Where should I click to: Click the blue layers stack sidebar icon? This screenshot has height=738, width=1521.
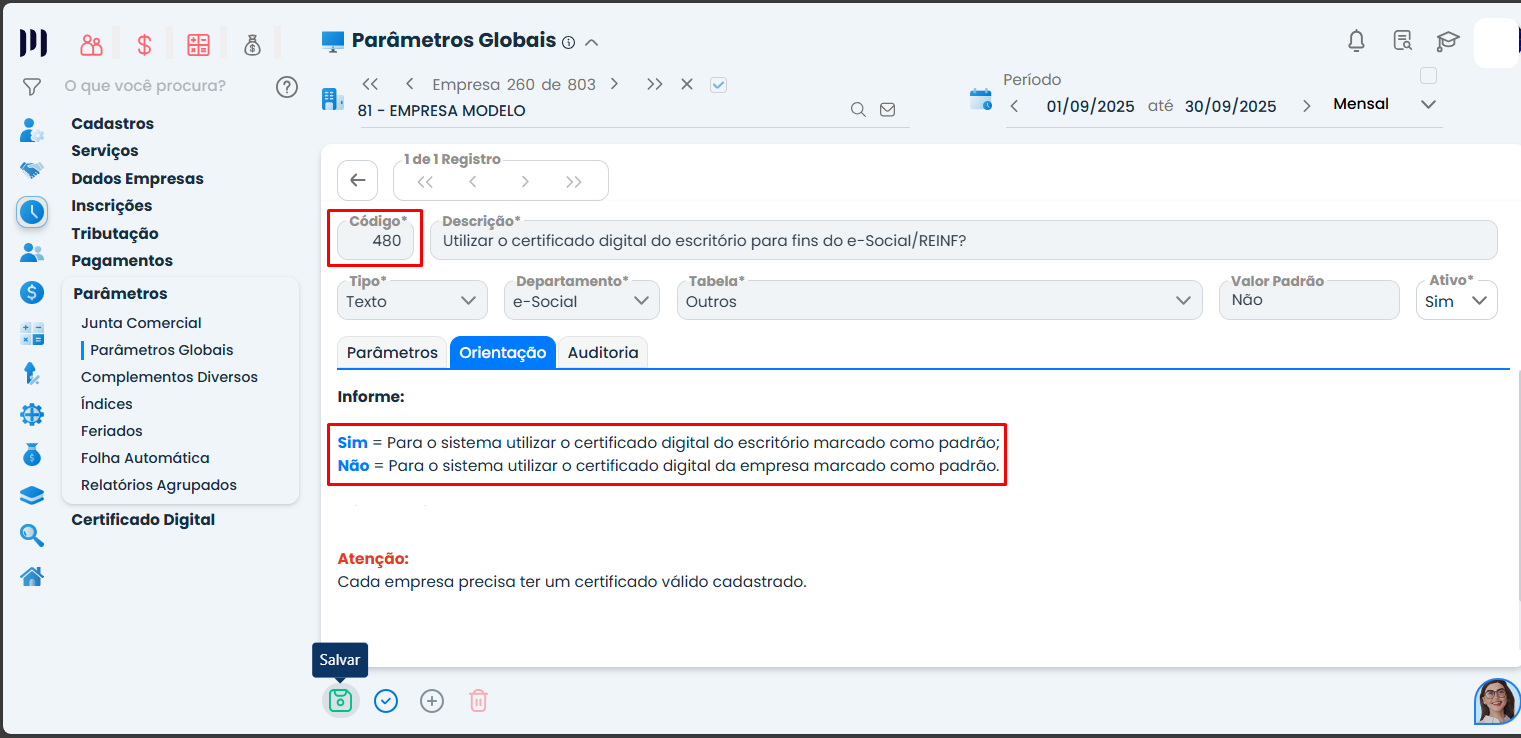(x=32, y=496)
